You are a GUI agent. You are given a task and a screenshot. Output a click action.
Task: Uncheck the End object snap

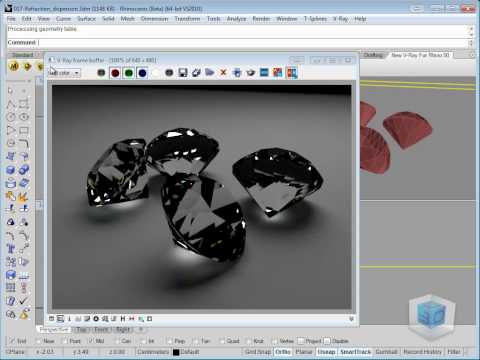point(12,341)
